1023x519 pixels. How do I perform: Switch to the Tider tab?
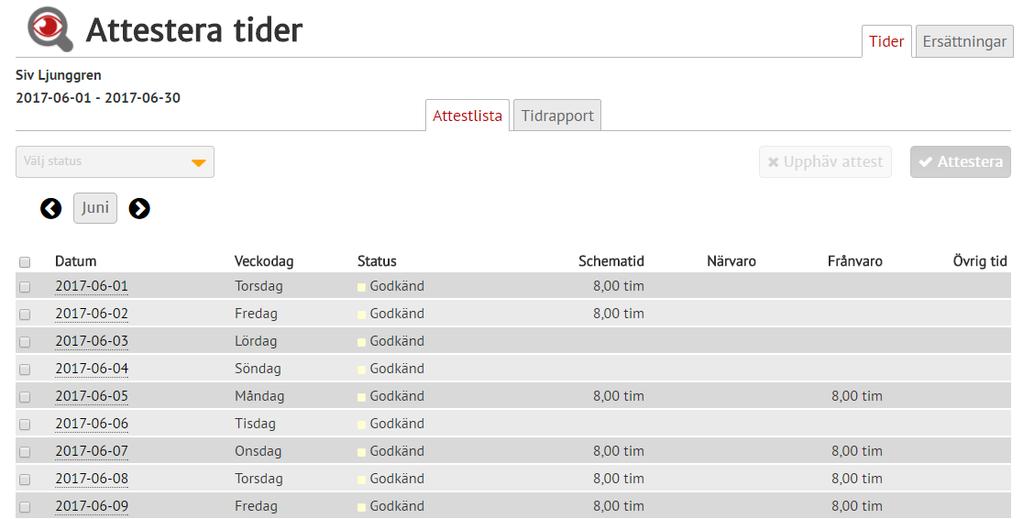pos(886,42)
